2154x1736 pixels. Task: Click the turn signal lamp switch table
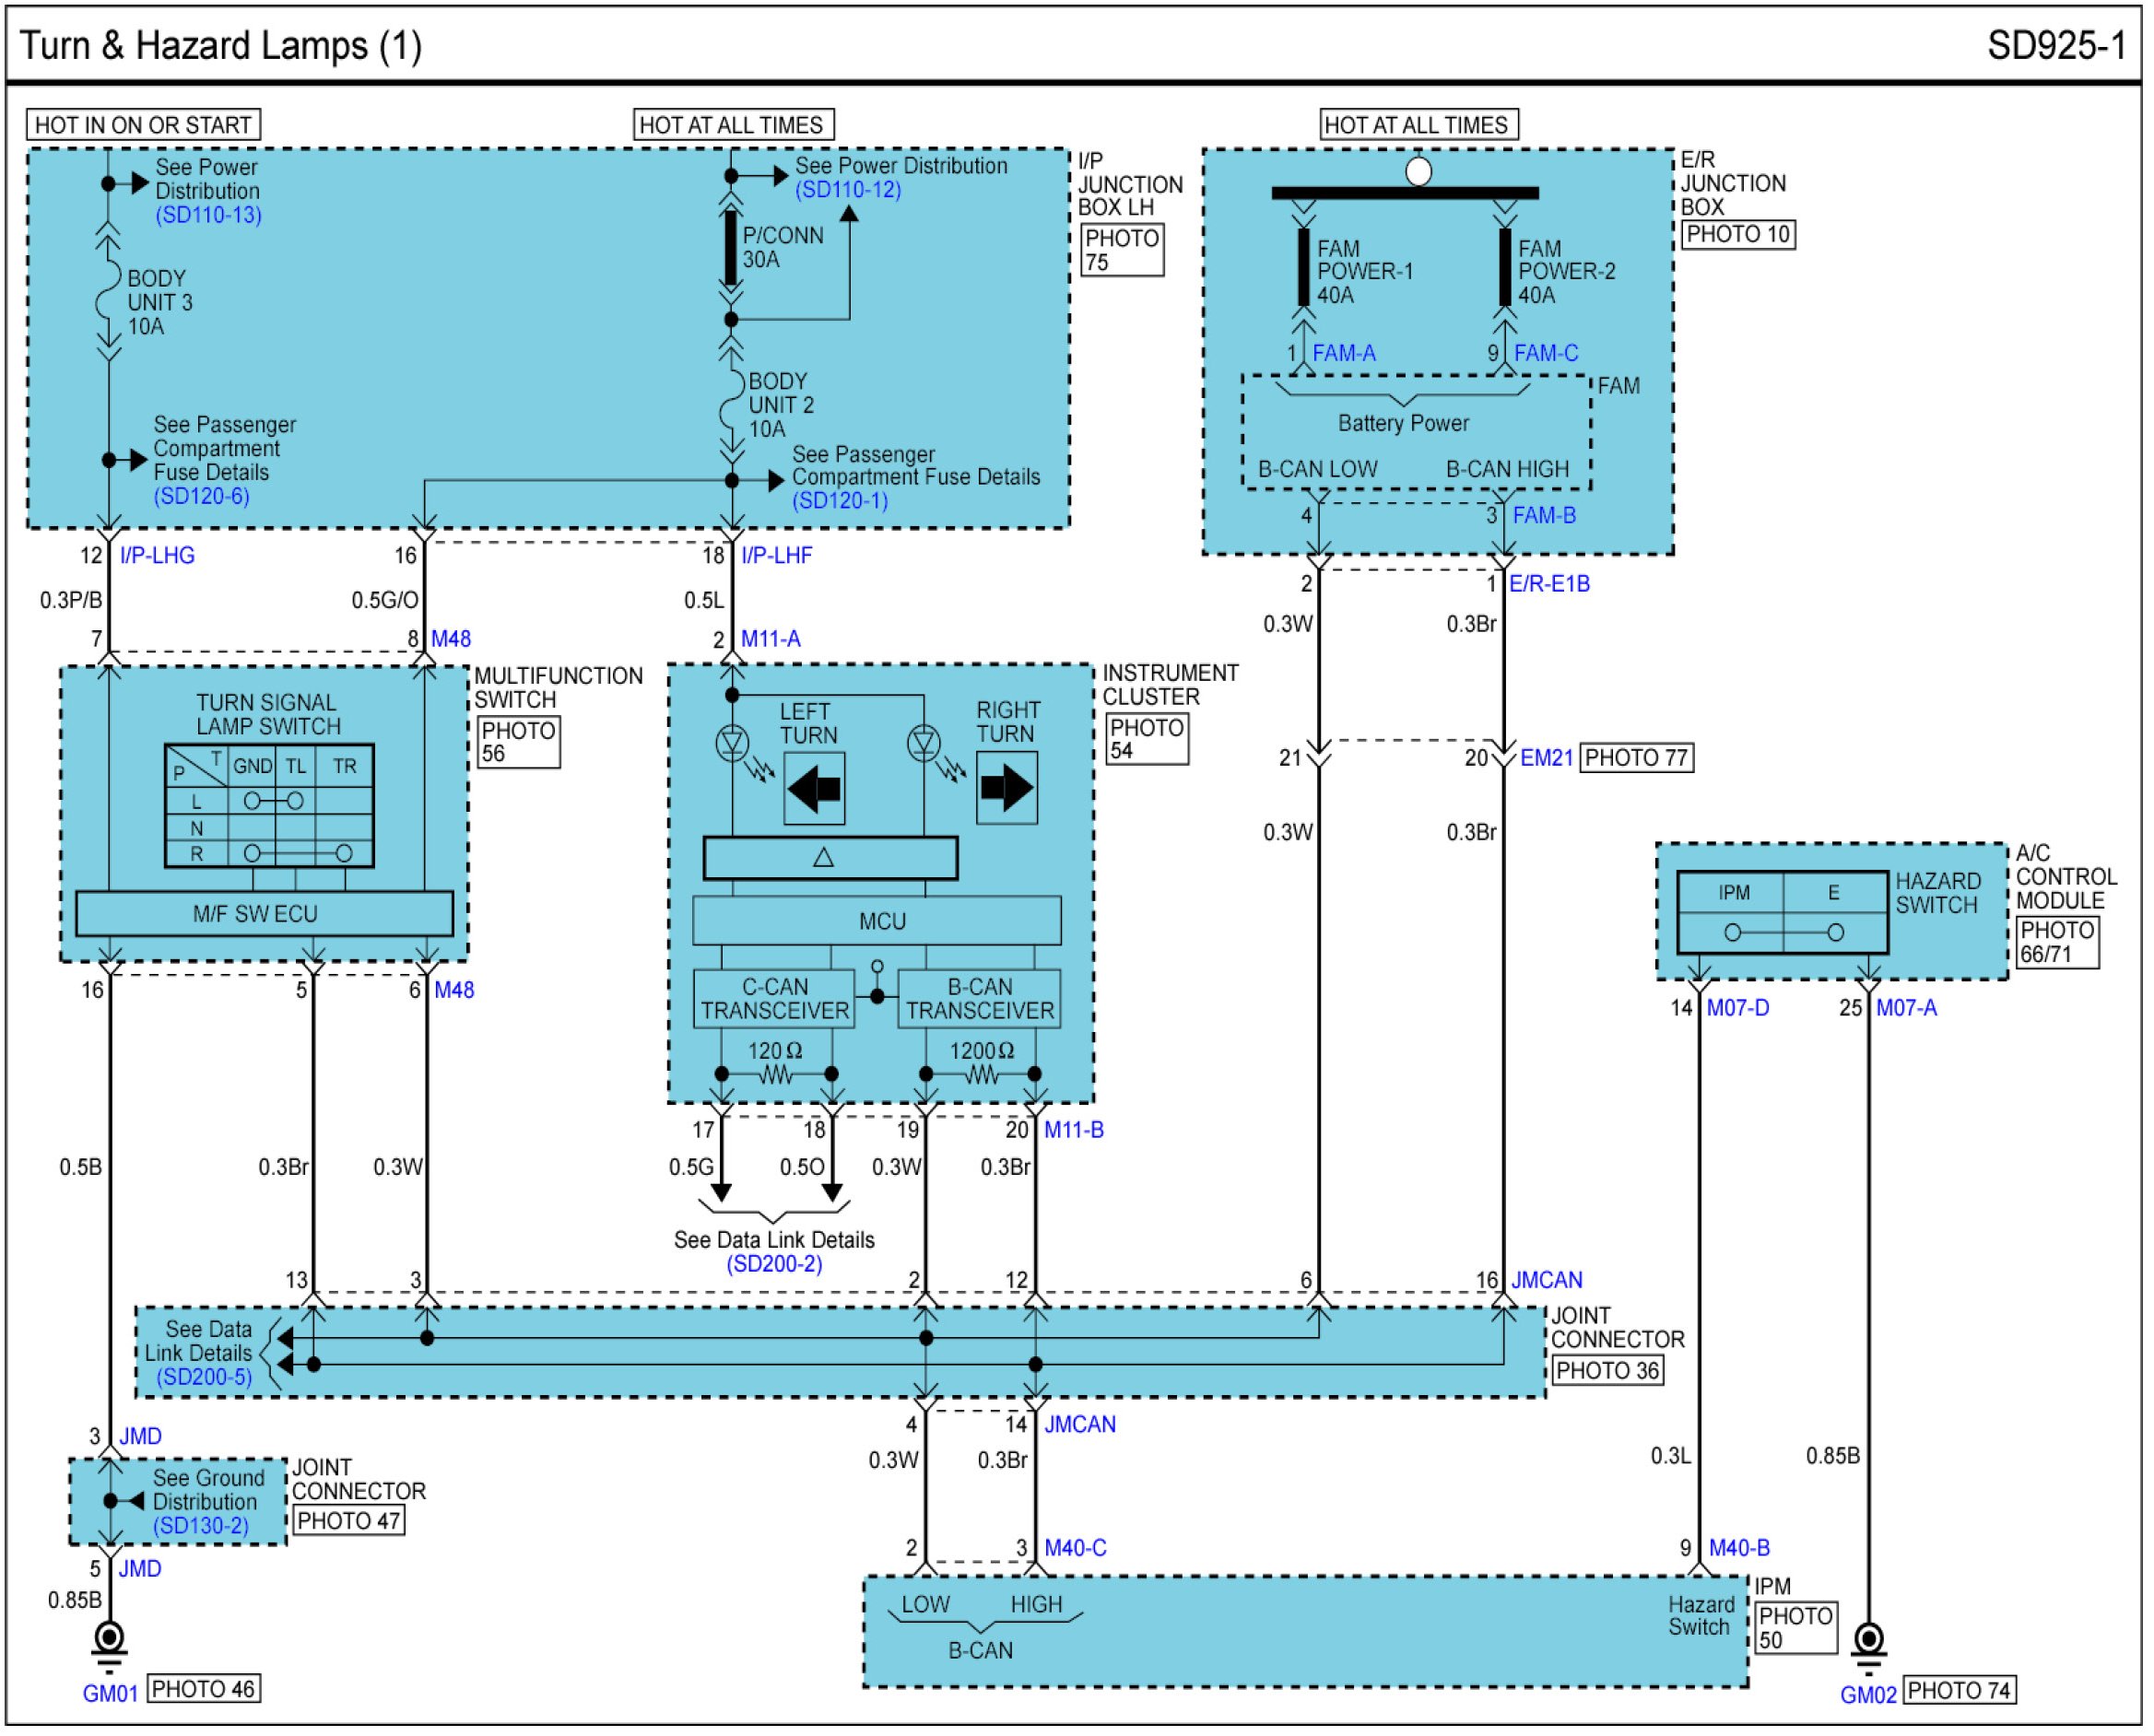tap(269, 806)
